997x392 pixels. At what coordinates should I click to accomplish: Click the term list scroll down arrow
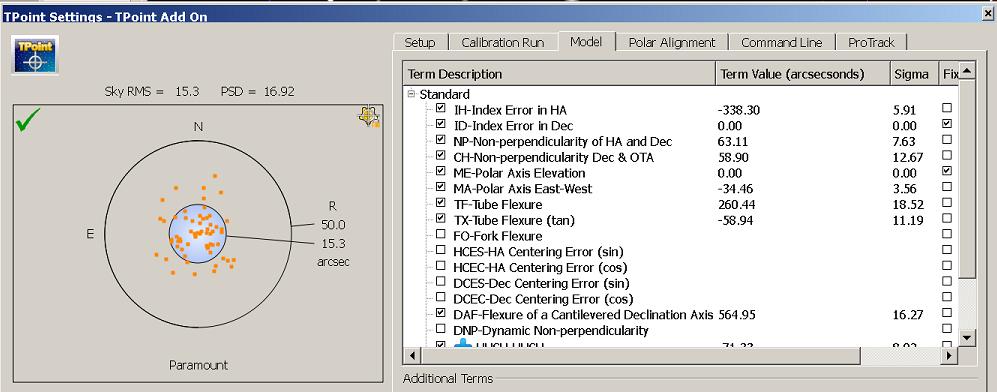click(966, 339)
